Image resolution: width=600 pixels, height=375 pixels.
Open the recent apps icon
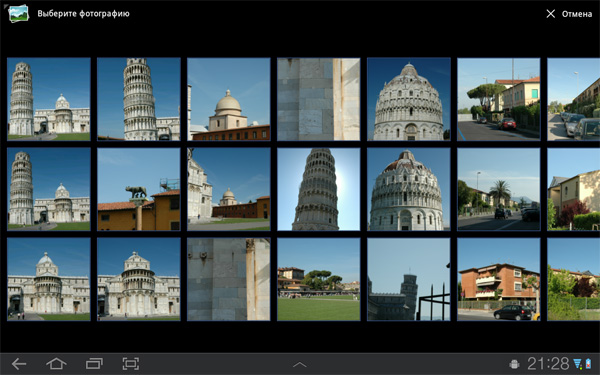(x=94, y=364)
